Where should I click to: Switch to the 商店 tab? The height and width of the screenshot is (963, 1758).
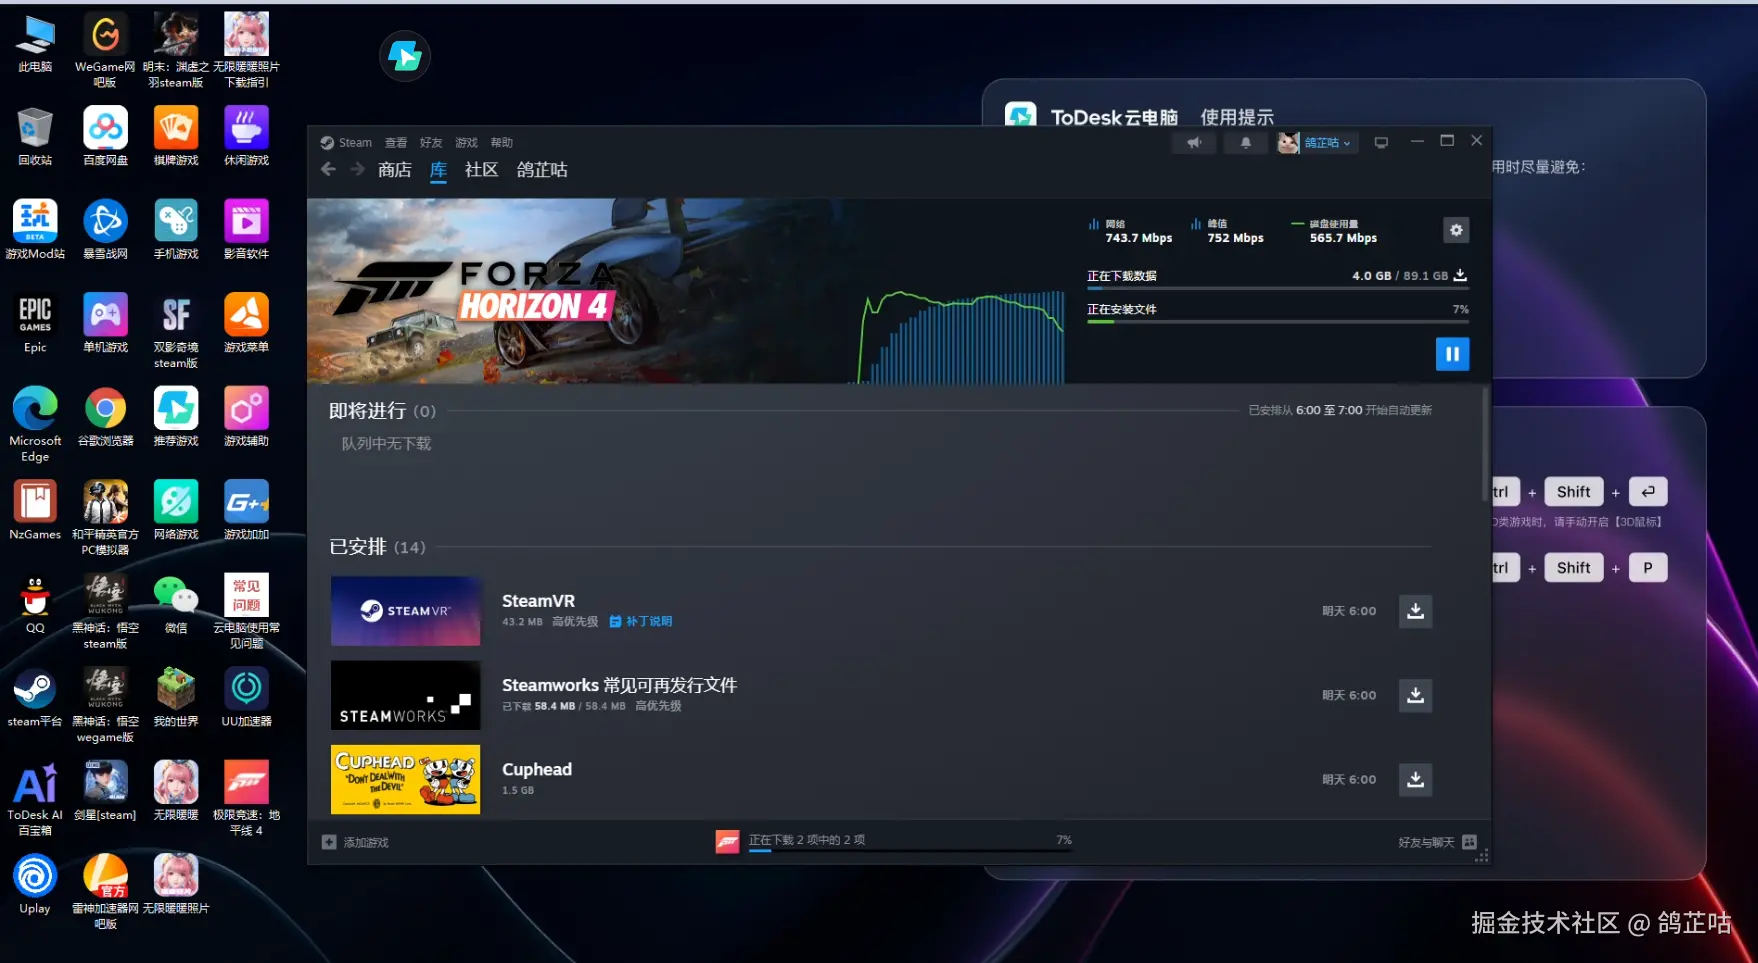[395, 170]
